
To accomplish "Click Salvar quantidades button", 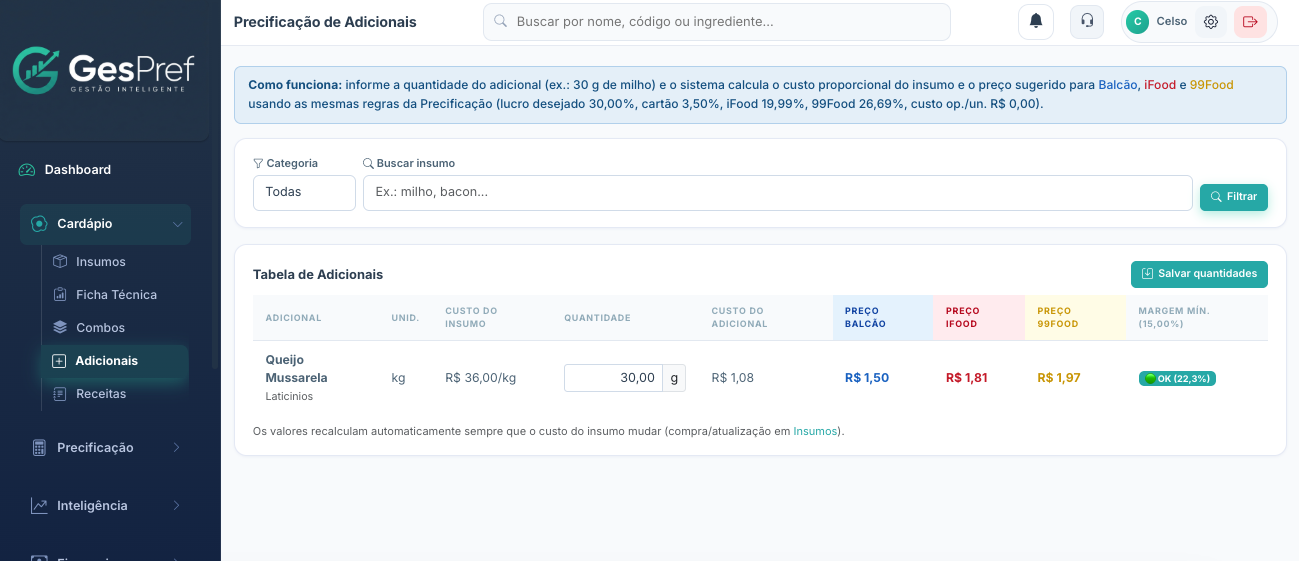I will [x=1199, y=274].
